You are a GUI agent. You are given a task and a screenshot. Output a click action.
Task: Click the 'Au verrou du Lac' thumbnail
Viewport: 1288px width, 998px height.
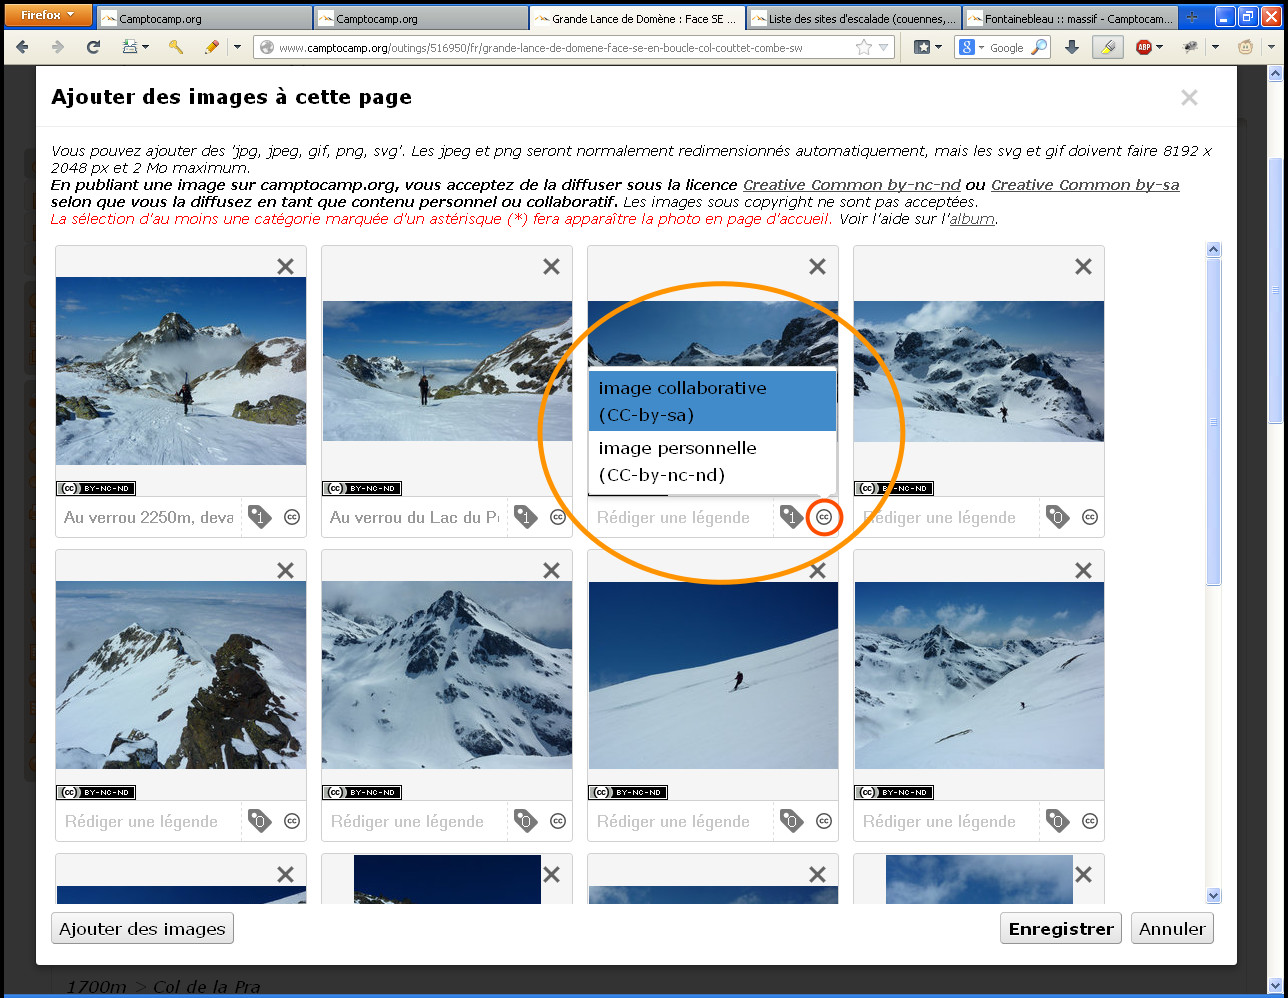[447, 371]
